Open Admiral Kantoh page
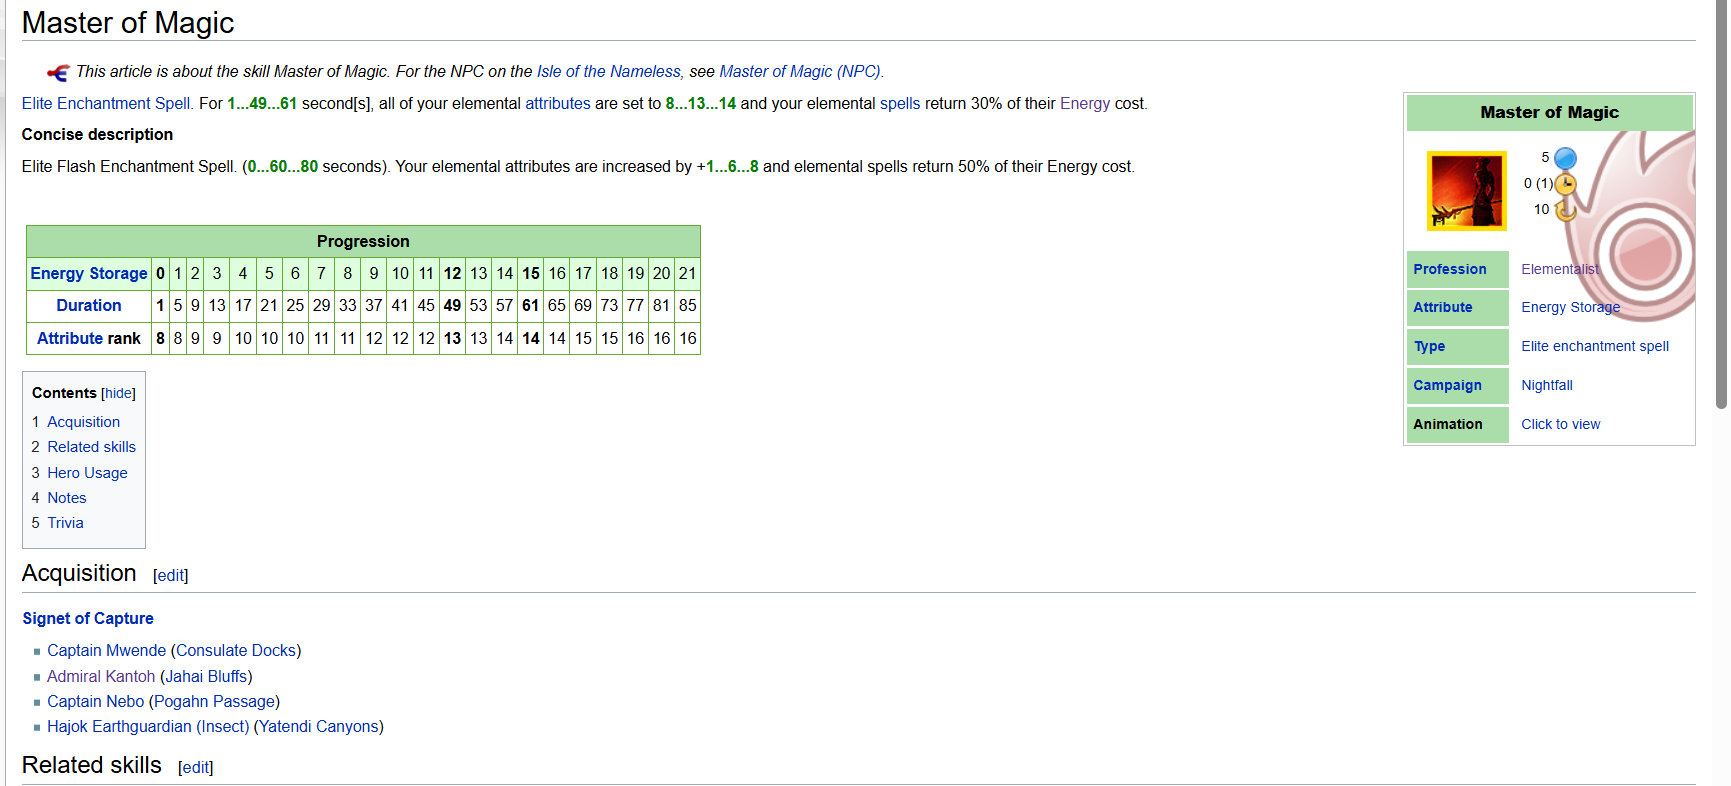Viewport: 1731px width, 786px height. coord(101,677)
